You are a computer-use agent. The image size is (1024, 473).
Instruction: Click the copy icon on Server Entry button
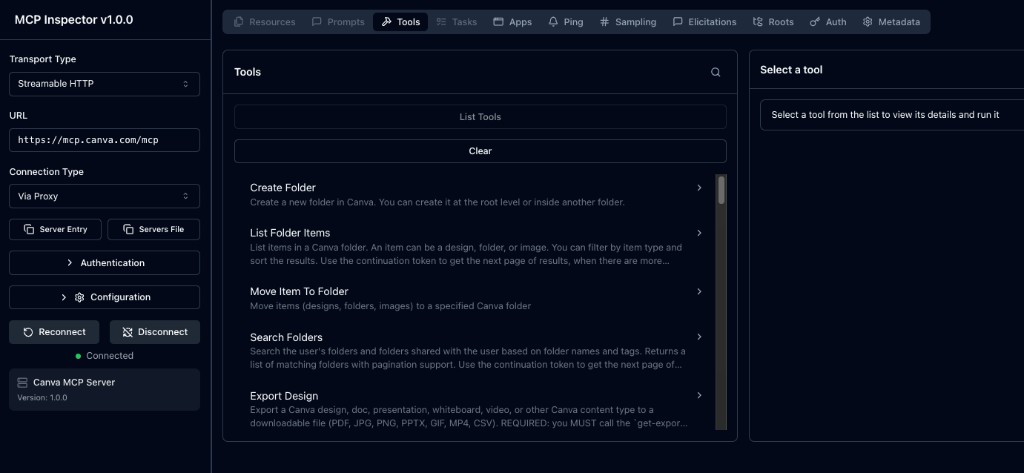coord(29,229)
